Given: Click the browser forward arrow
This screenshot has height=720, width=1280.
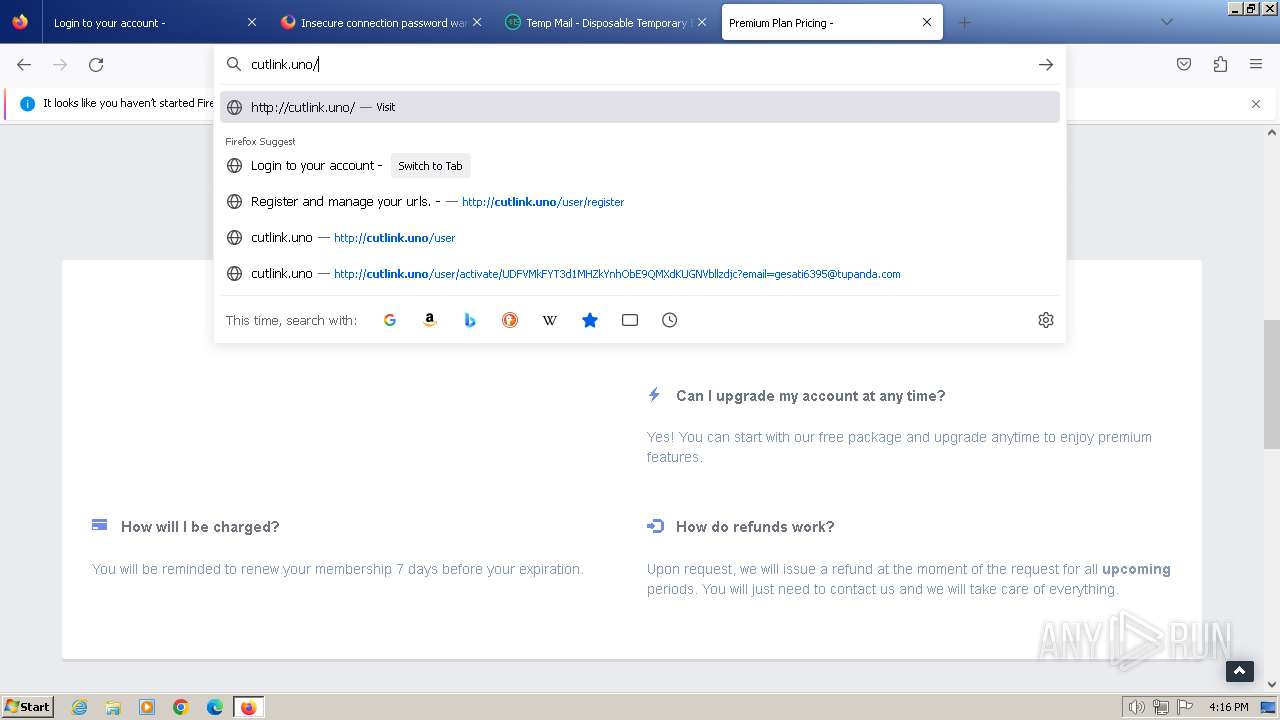Looking at the screenshot, I should [x=60, y=64].
